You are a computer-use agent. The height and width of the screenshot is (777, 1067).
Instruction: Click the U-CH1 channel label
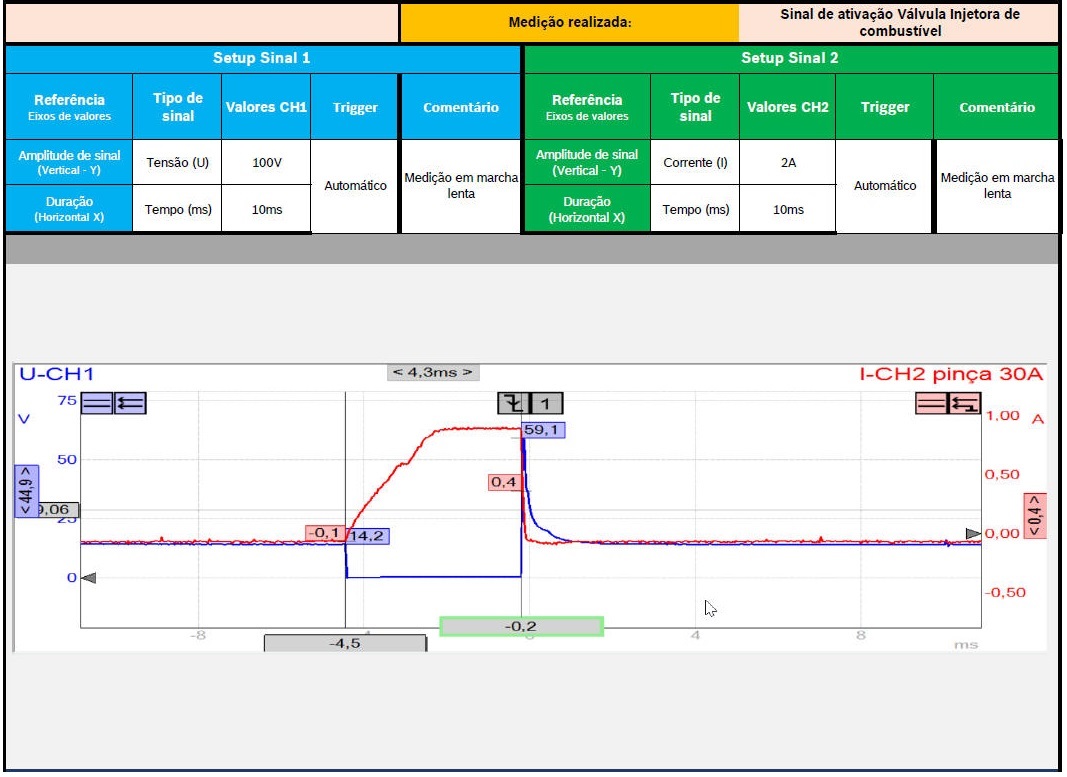(x=56, y=374)
